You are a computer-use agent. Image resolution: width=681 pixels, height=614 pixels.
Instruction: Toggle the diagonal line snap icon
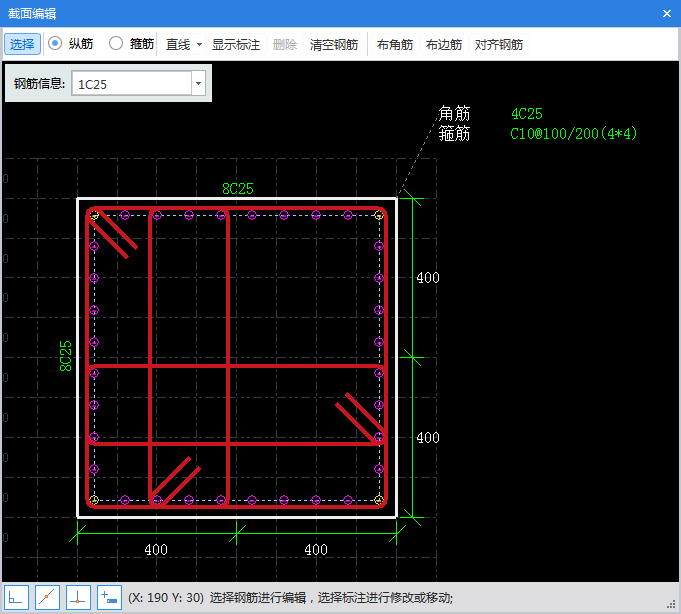tap(47, 597)
